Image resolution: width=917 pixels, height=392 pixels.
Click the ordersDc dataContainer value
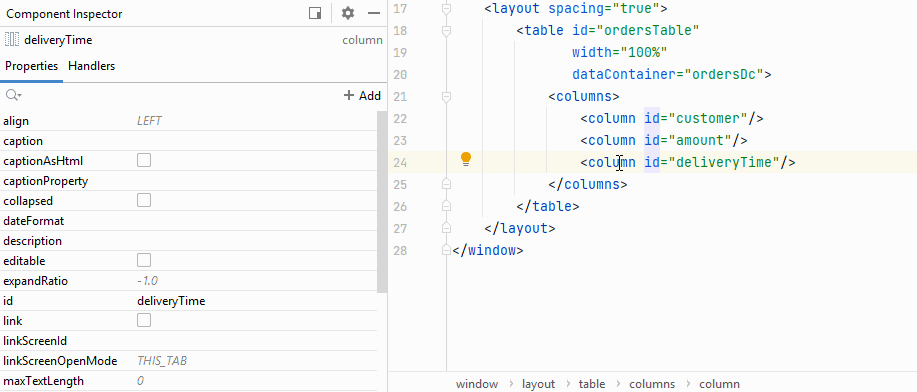pyautogui.click(x=724, y=74)
